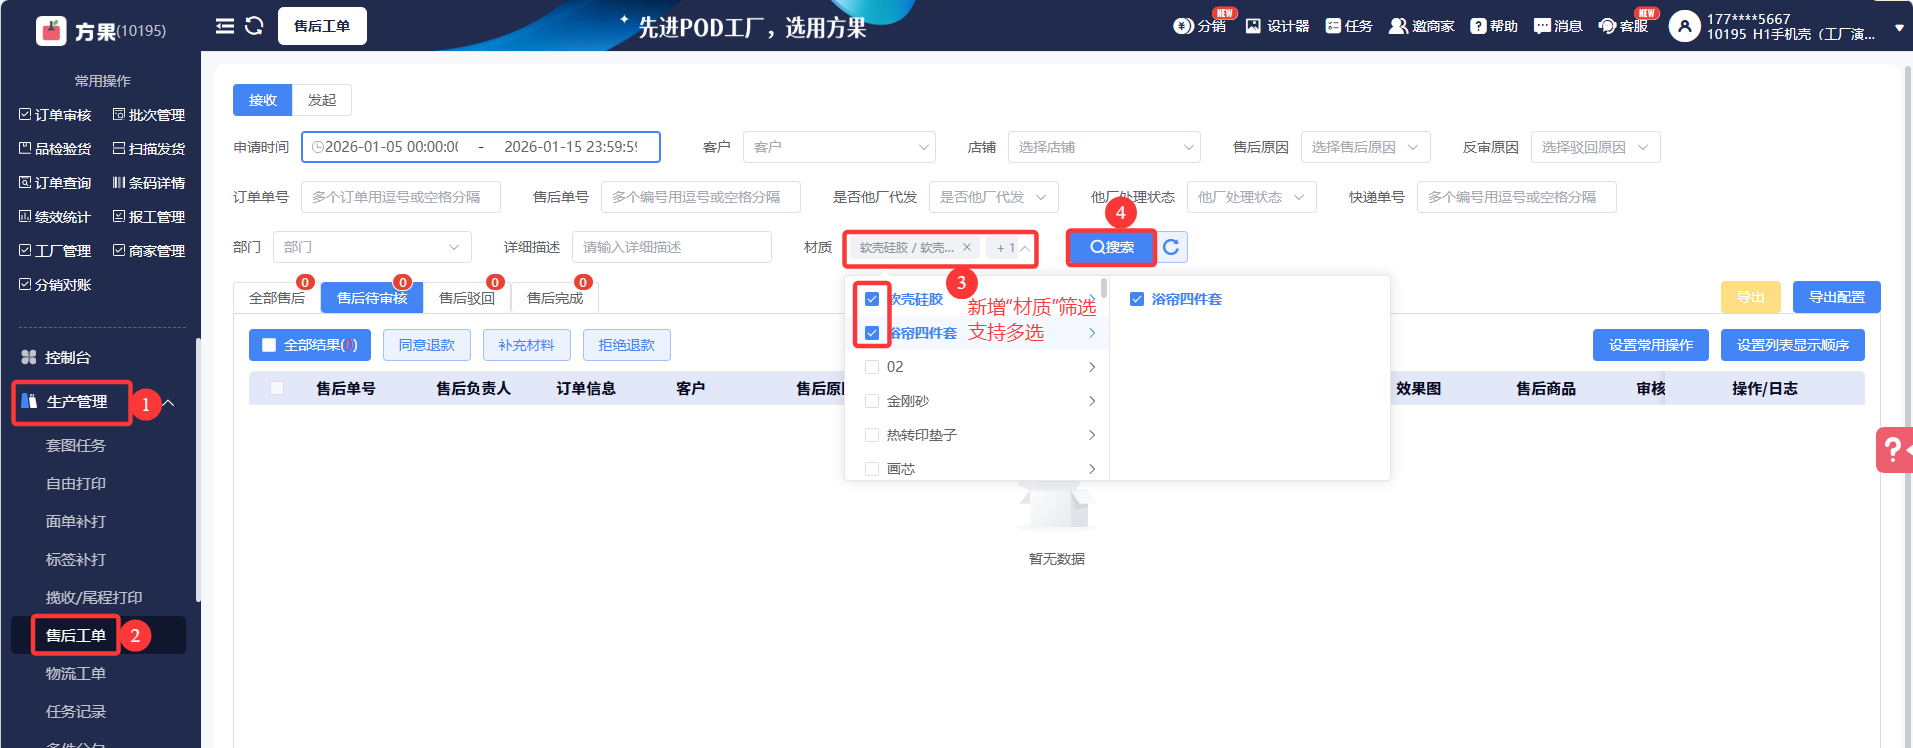This screenshot has height=748, width=1913.
Task: Expand the 02 row's arrow
Action: pyautogui.click(x=1092, y=367)
